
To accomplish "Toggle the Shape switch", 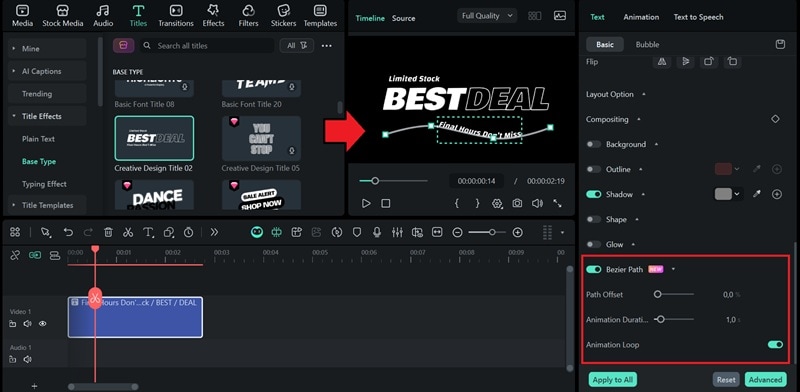I will (x=593, y=219).
